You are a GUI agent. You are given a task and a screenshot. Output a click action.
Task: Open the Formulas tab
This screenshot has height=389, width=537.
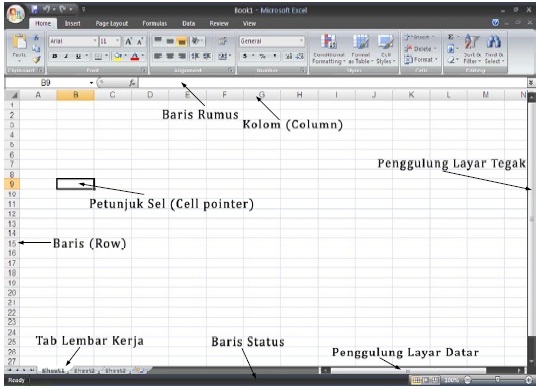(154, 24)
